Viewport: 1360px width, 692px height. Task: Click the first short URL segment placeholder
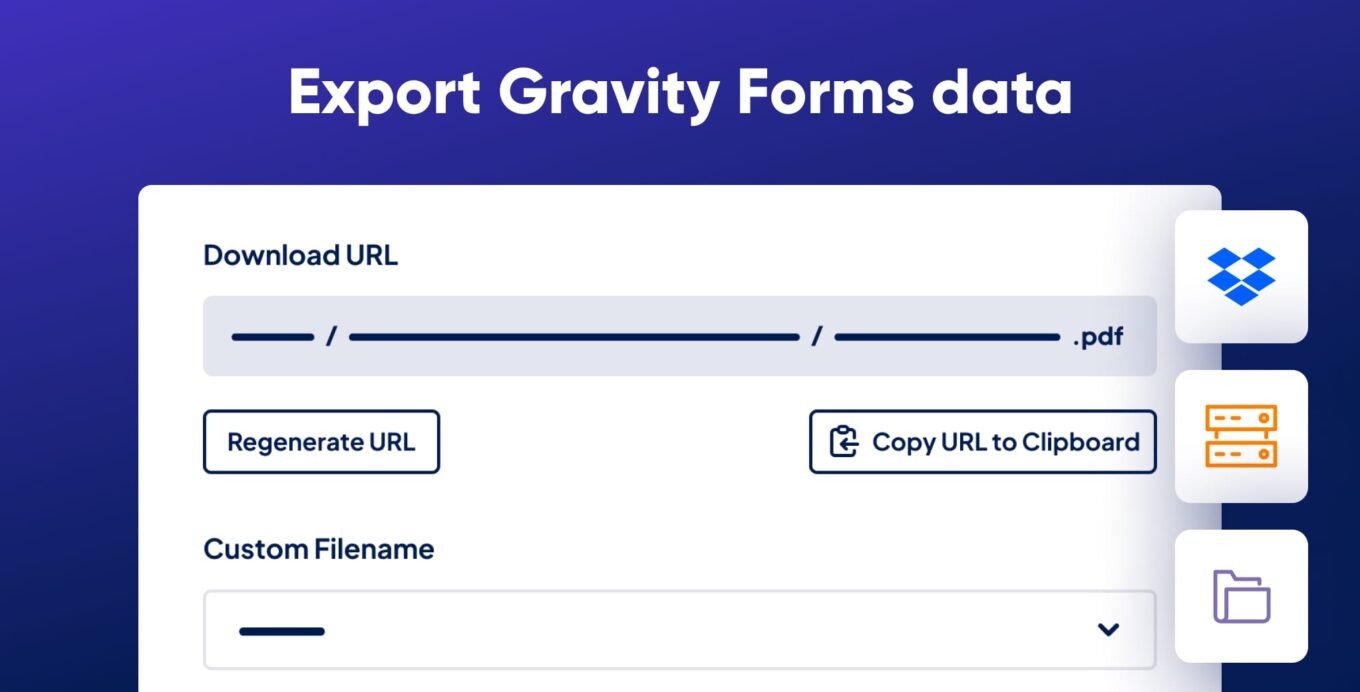coord(272,338)
